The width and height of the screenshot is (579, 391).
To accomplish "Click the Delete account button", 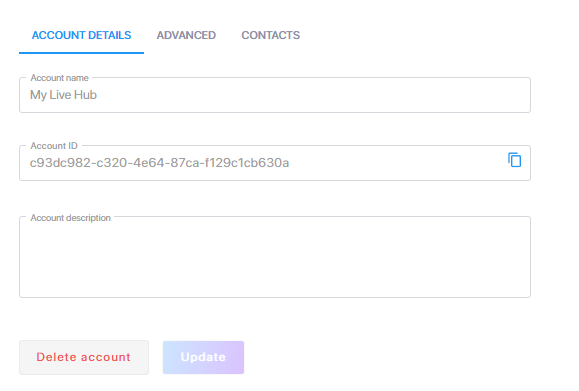I will pyautogui.click(x=84, y=357).
